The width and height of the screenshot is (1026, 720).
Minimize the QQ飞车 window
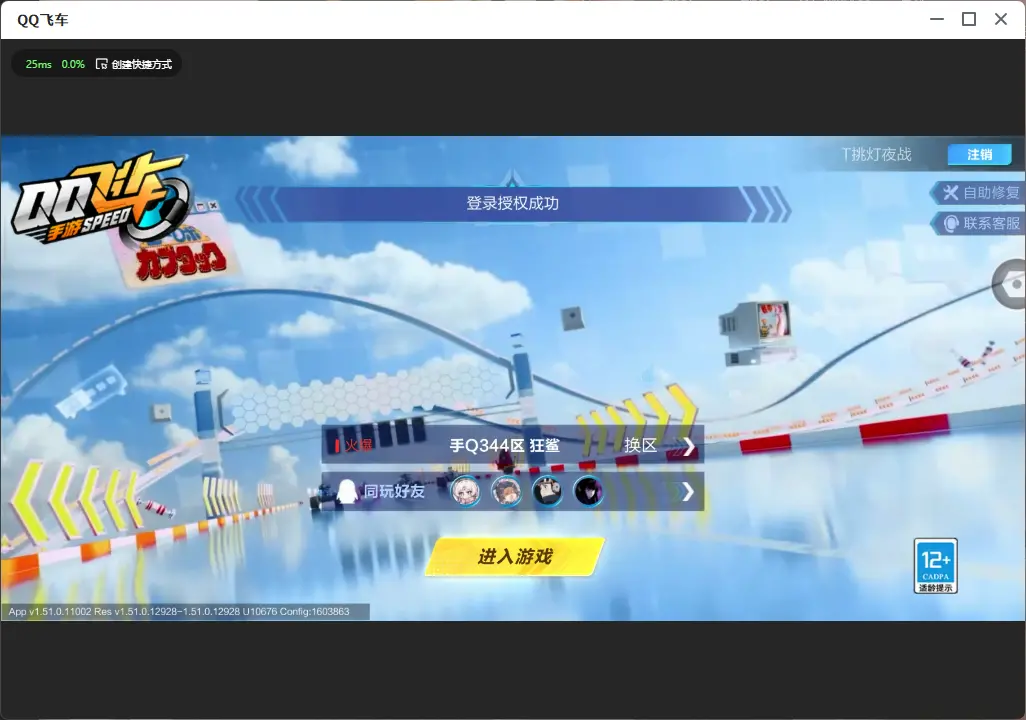tap(937, 19)
